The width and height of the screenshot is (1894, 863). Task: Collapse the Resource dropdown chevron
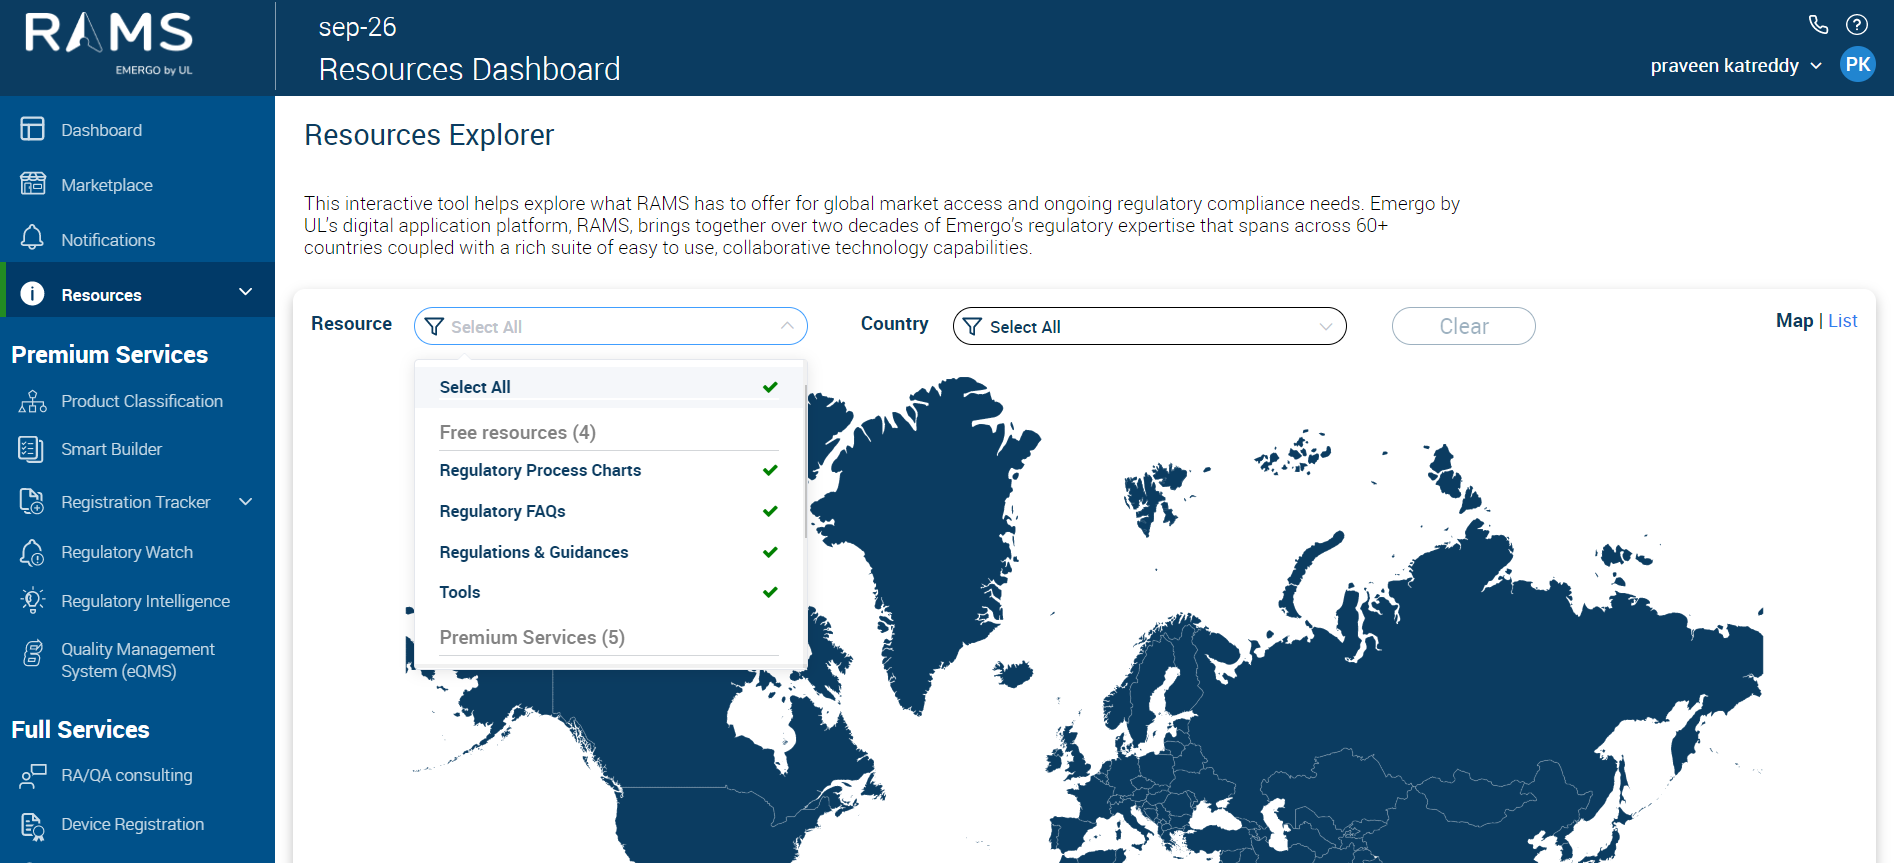tap(787, 326)
